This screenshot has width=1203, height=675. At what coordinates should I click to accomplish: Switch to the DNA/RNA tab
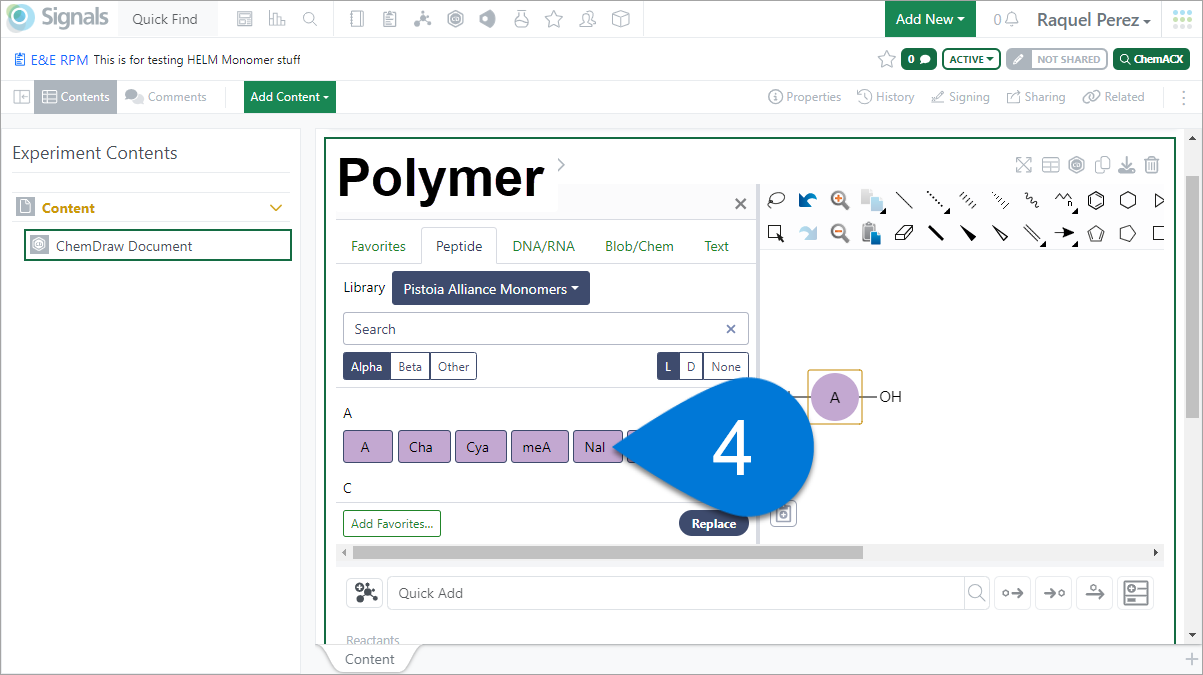tap(543, 246)
